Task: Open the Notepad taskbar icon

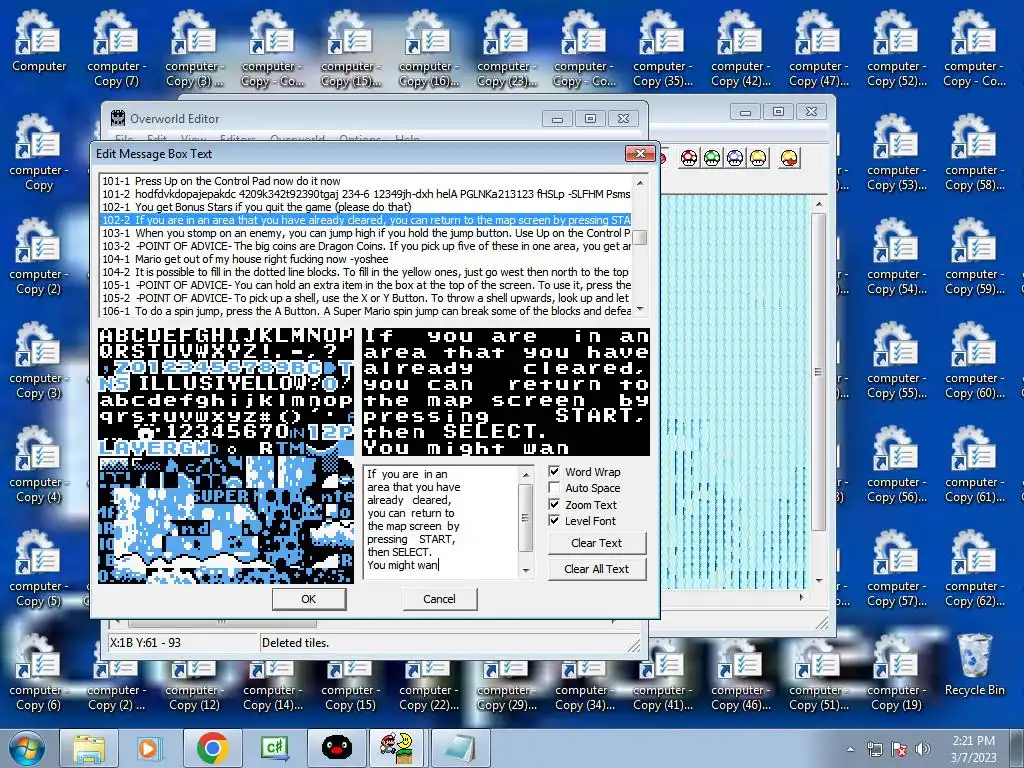Action: [x=460, y=748]
